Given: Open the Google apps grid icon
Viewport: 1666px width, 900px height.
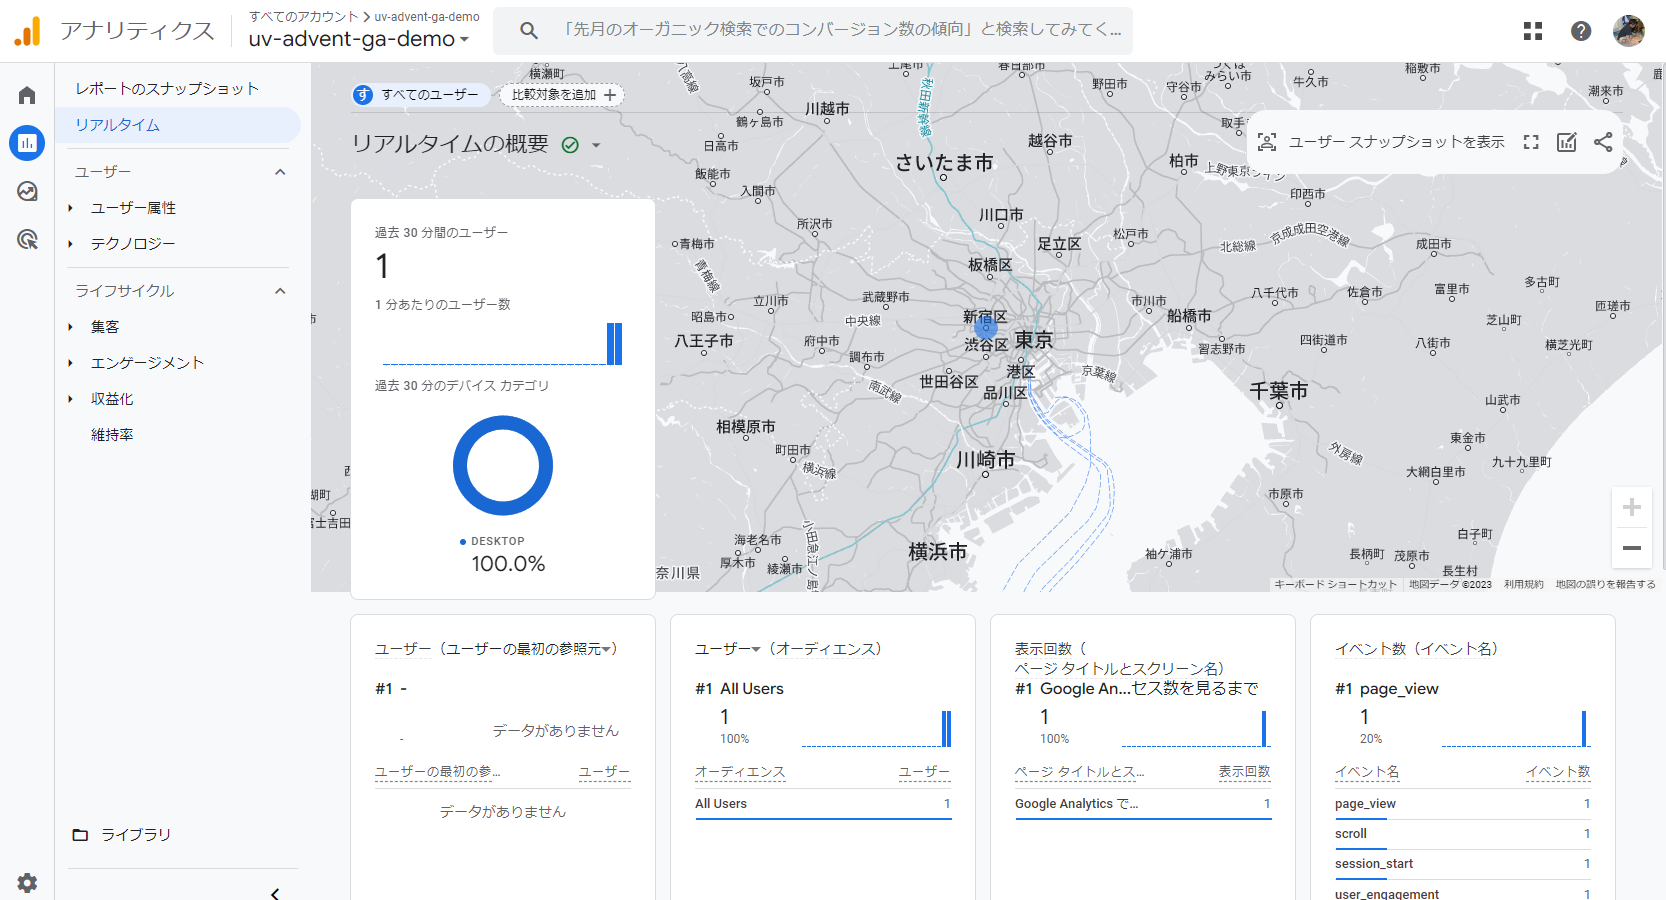Looking at the screenshot, I should tap(1533, 31).
